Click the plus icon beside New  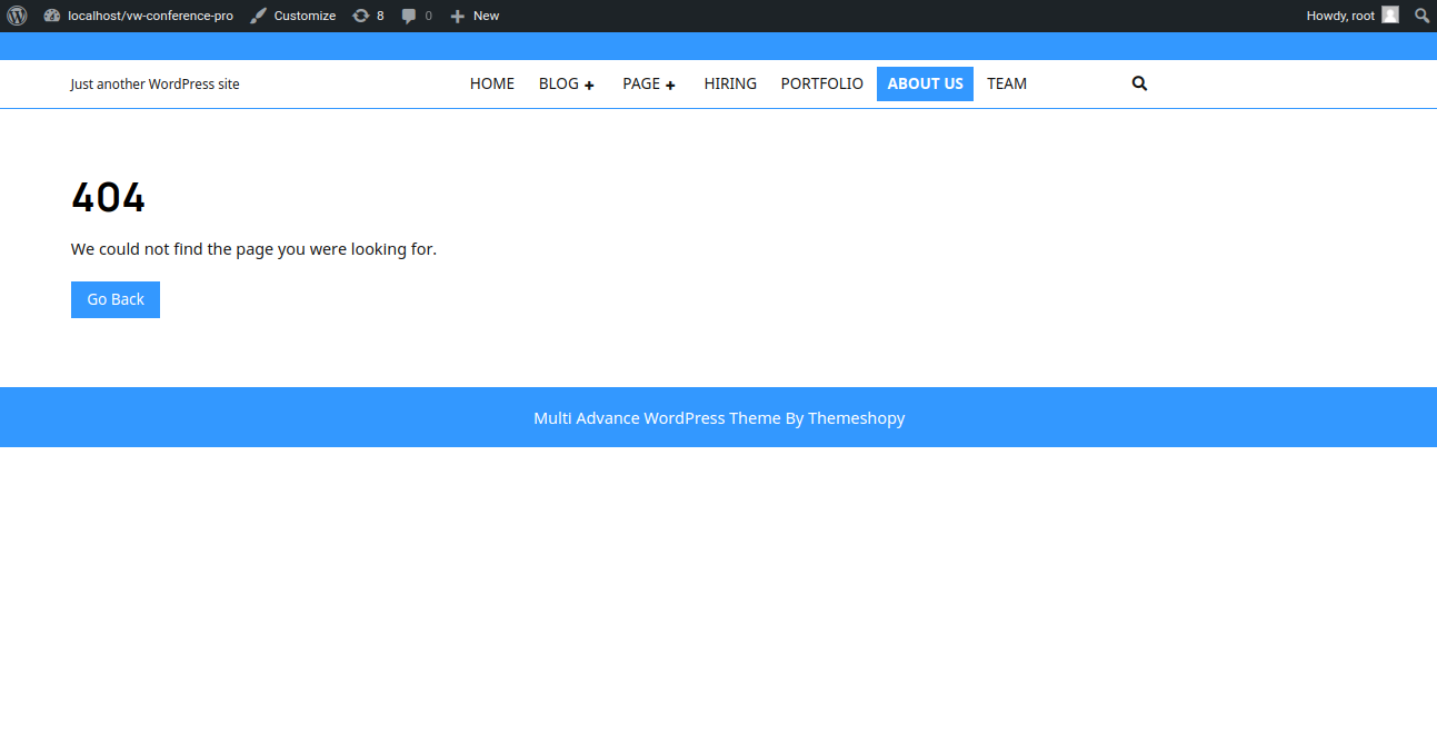pyautogui.click(x=457, y=16)
